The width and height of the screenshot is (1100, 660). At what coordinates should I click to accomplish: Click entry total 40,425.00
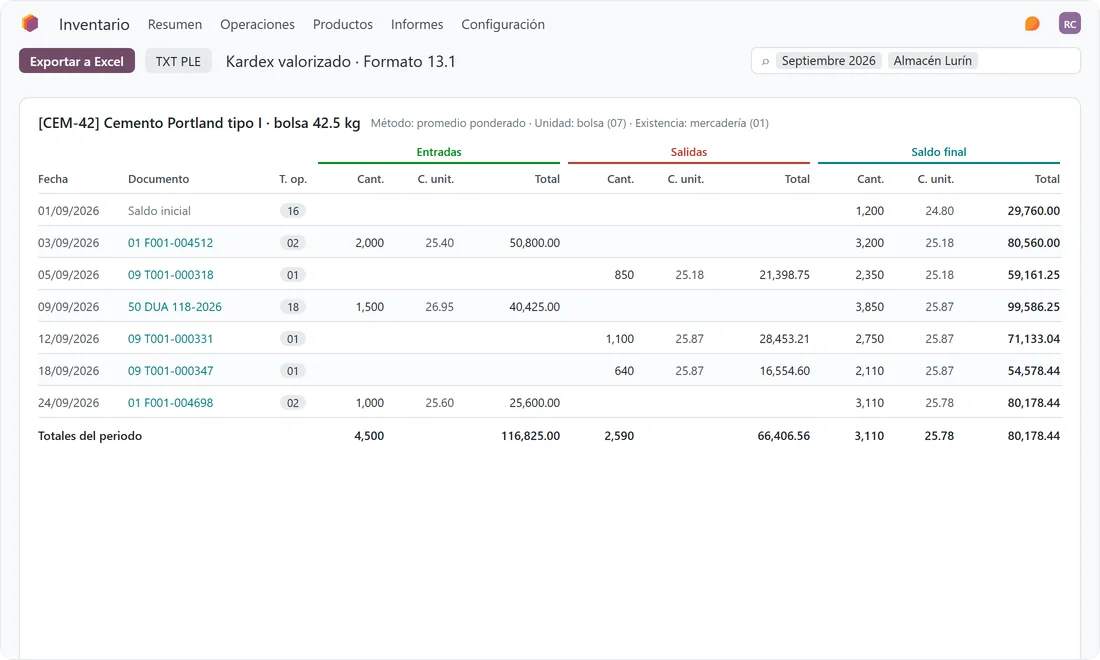click(x=535, y=307)
